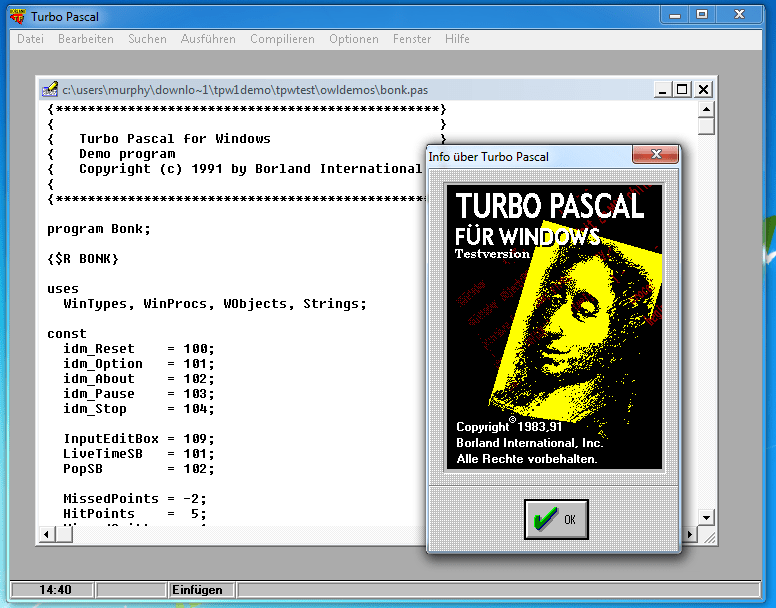This screenshot has width=776, height=608.
Task: Click the 'idm_Stop = 104;' line
Action: [x=139, y=409]
